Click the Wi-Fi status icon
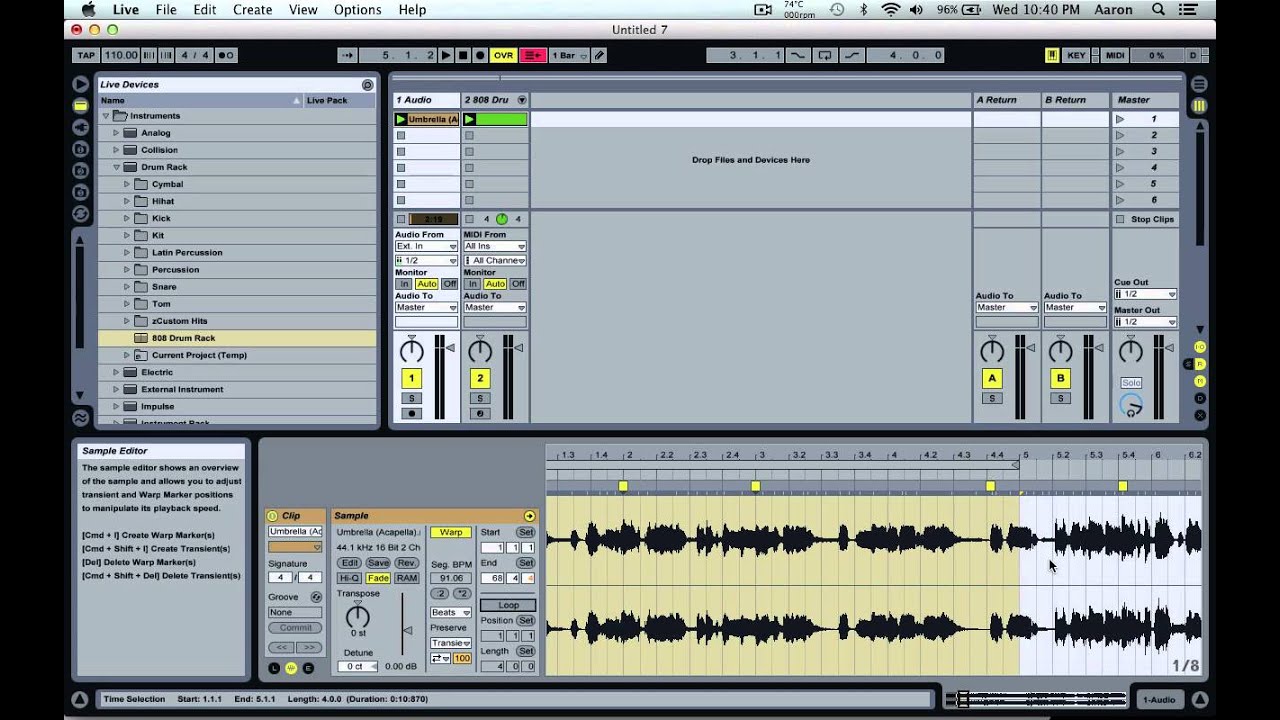This screenshot has width=1280, height=720. pyautogui.click(x=890, y=10)
